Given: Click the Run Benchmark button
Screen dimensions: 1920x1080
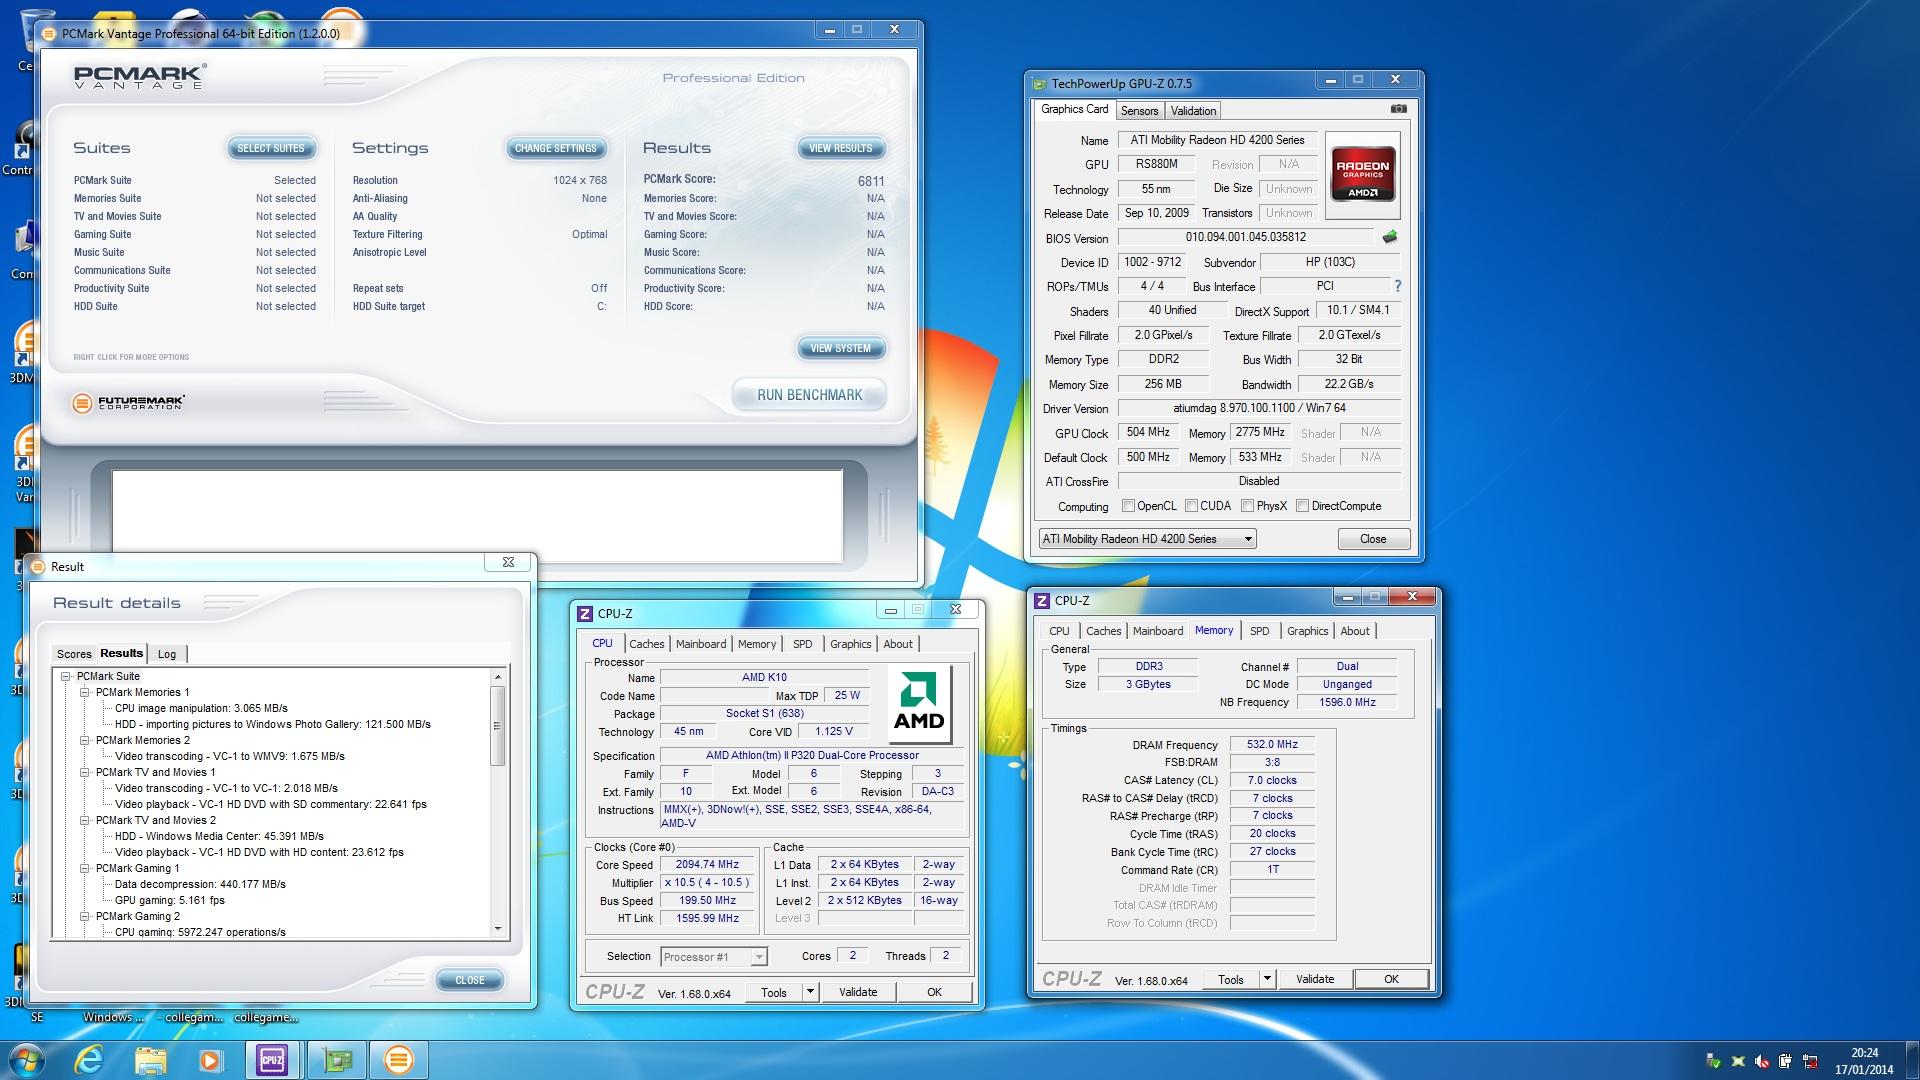Looking at the screenshot, I should pos(810,395).
